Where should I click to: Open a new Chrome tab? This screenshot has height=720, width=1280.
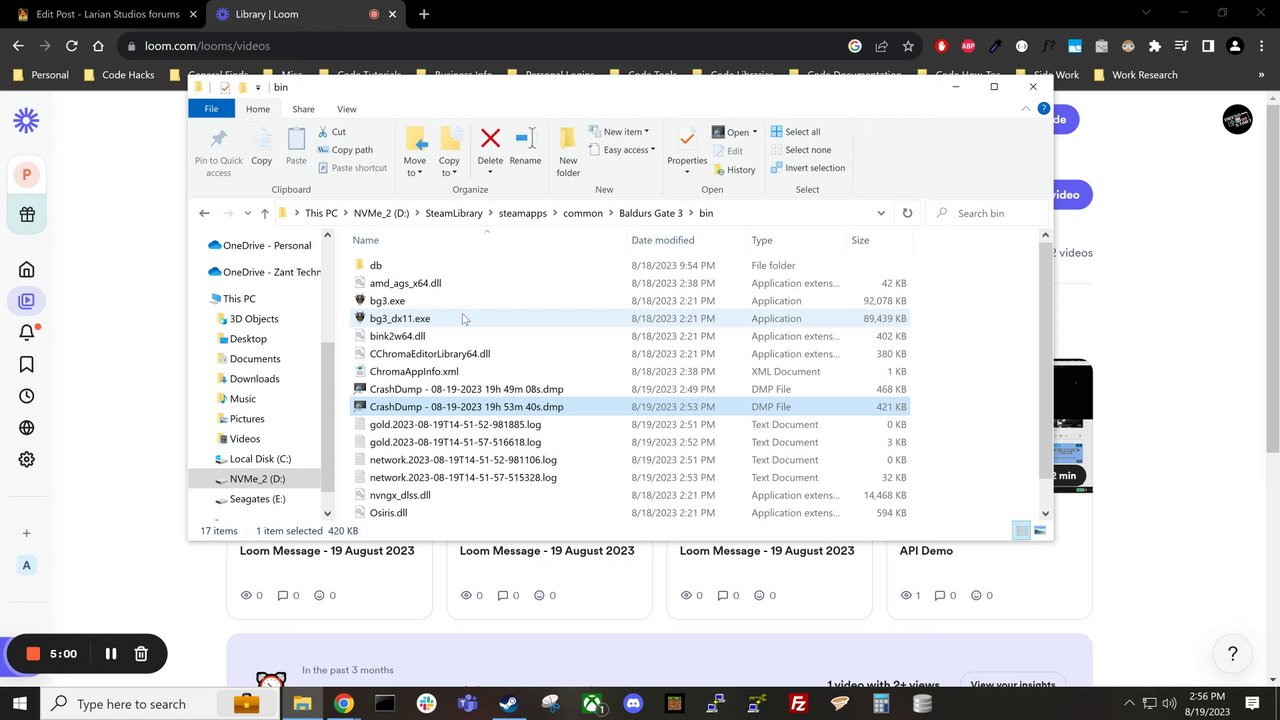coord(424,14)
